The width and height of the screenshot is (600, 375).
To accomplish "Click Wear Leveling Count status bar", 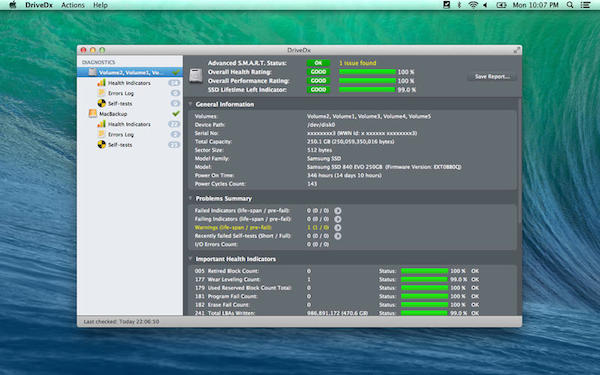I will click(x=424, y=279).
